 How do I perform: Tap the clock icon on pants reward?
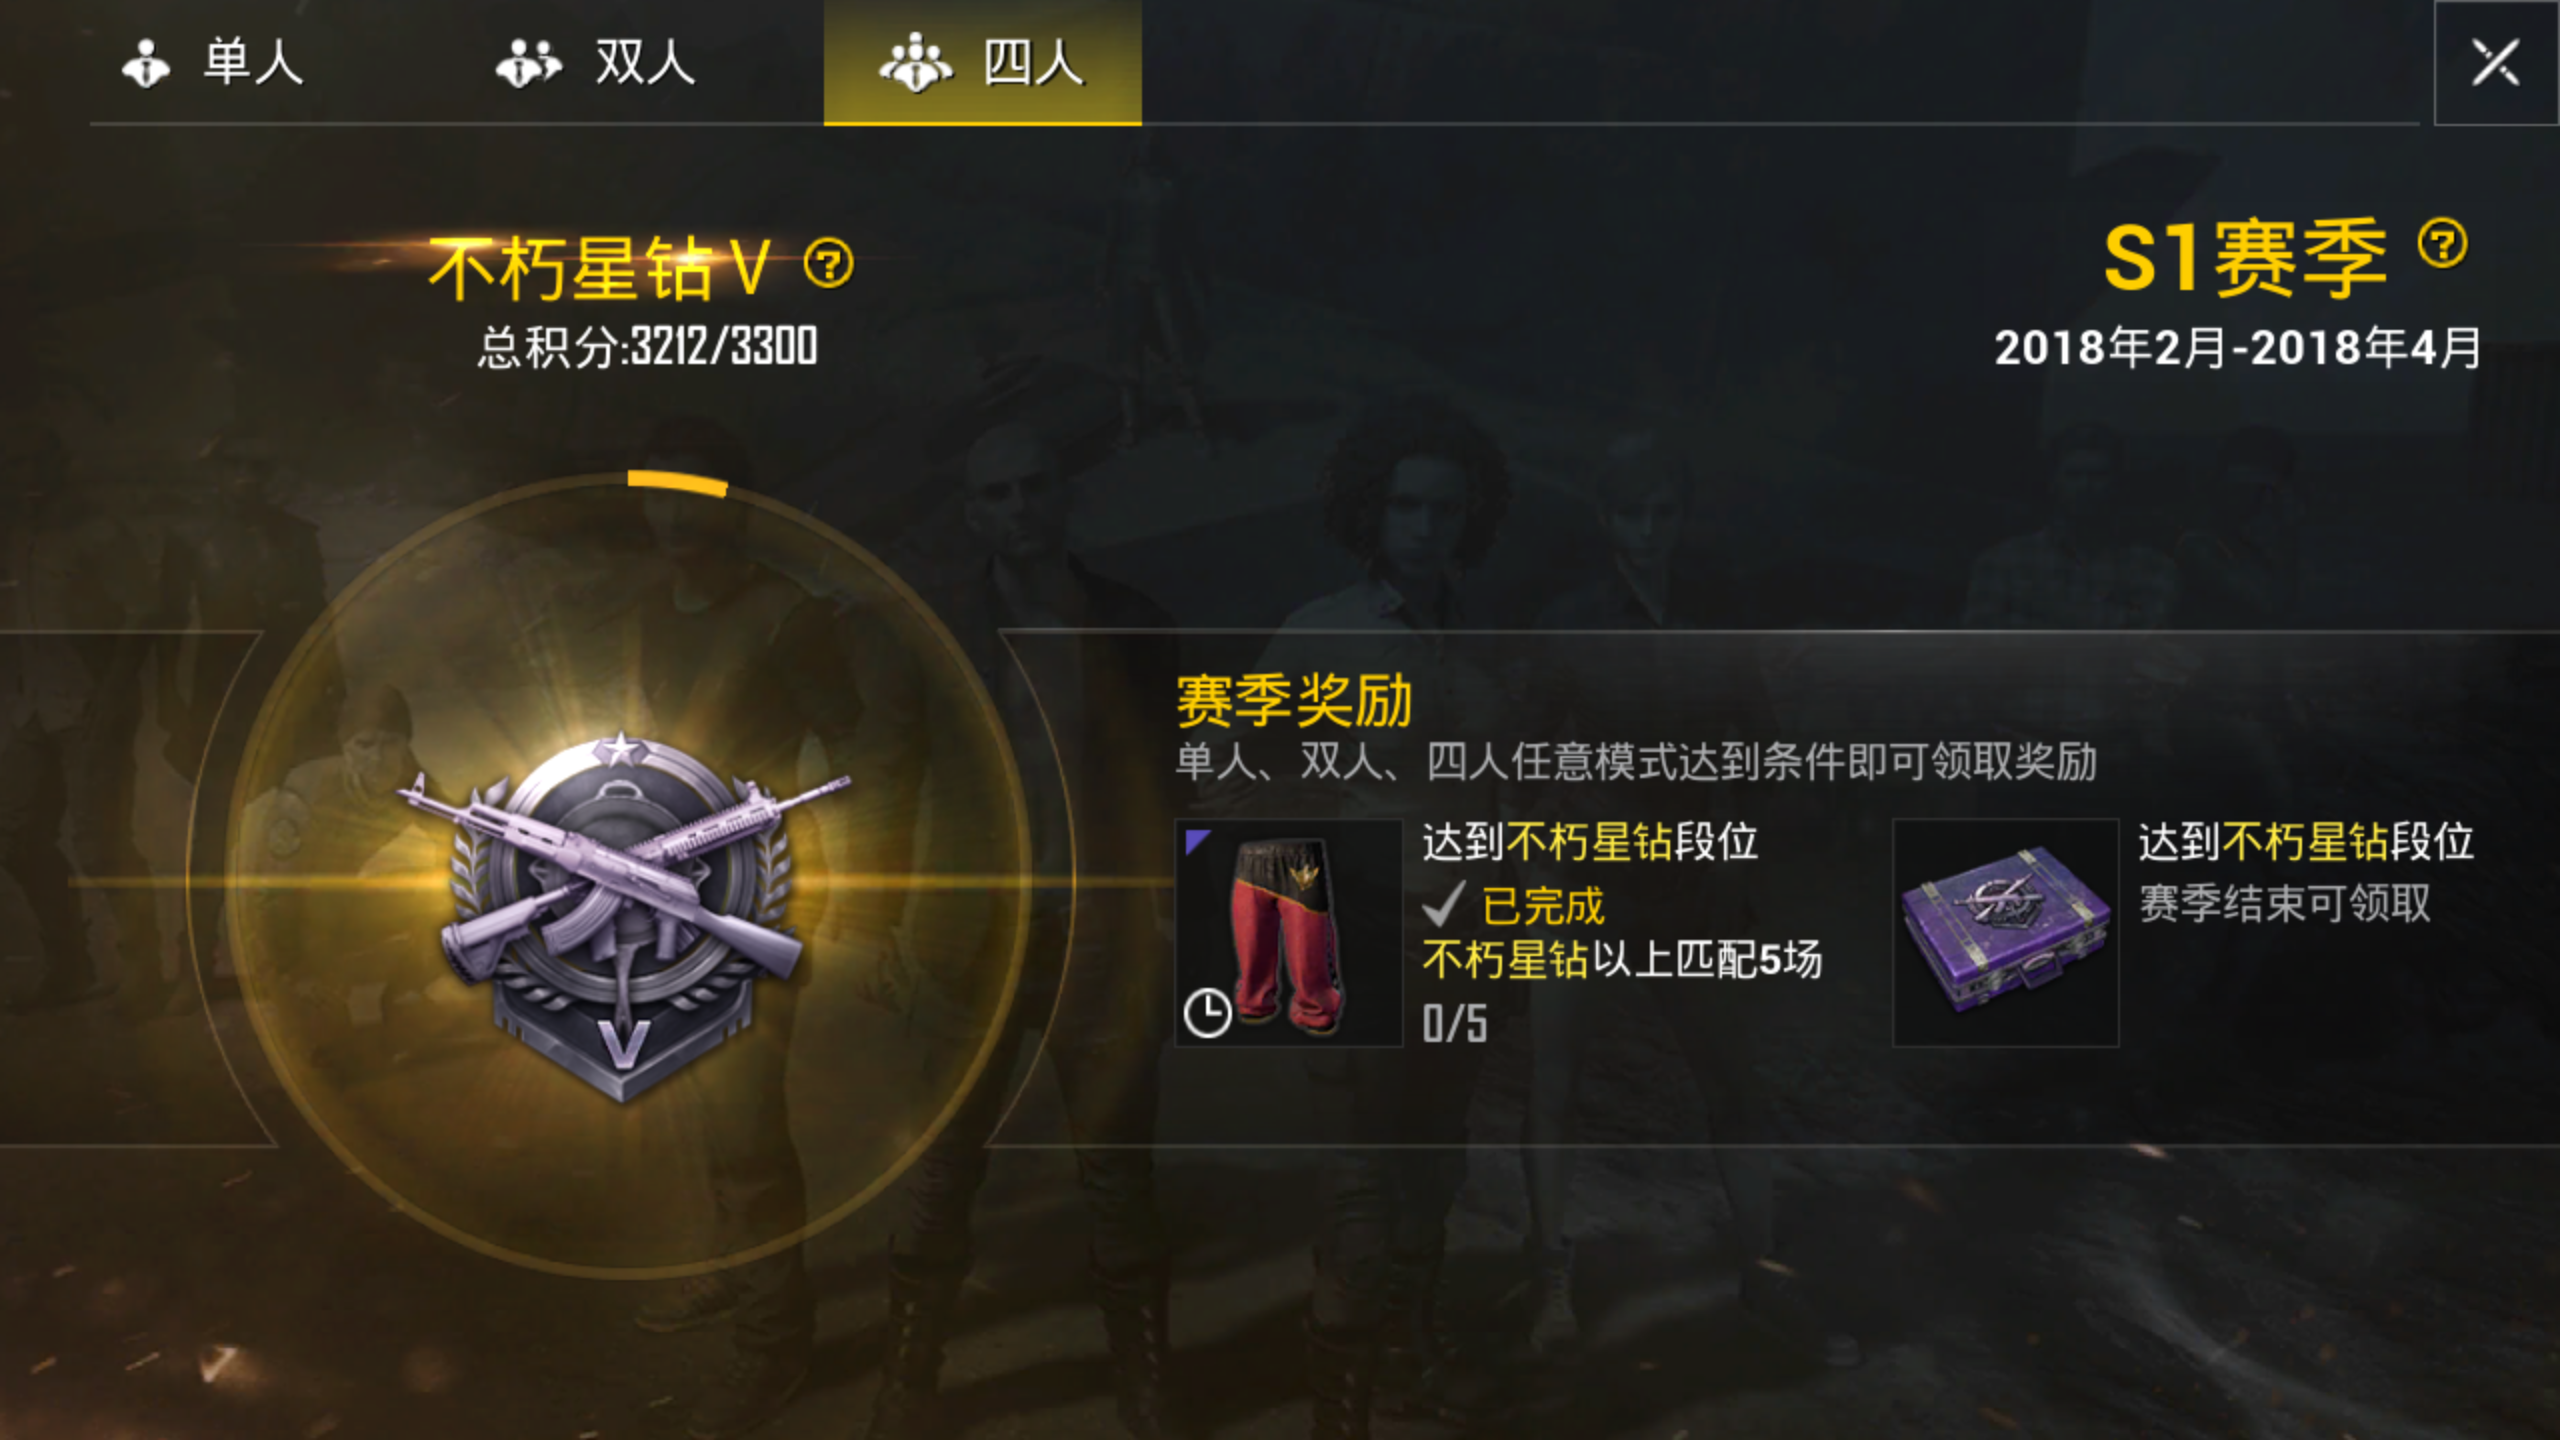[x=1207, y=1013]
